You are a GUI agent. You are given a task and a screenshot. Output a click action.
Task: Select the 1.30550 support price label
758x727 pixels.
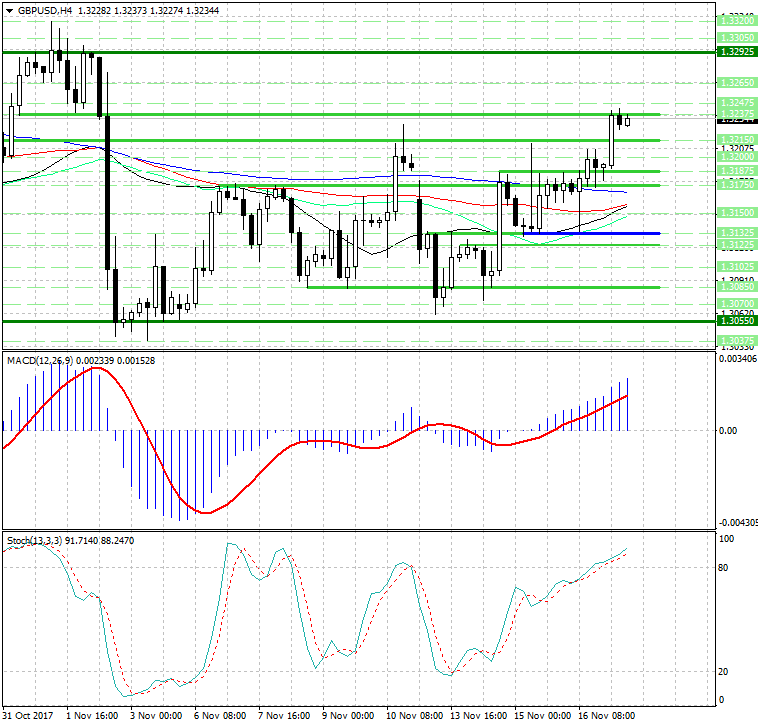736,321
